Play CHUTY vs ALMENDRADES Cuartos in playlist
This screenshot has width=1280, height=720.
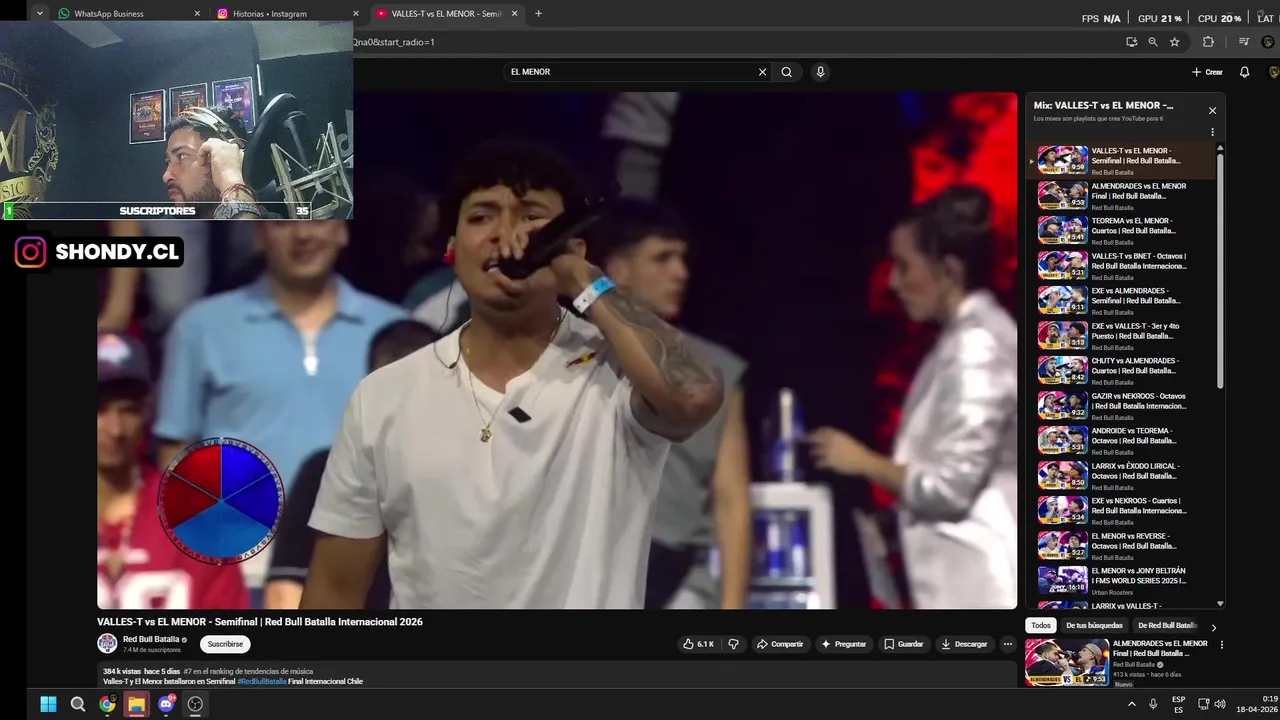click(1121, 370)
